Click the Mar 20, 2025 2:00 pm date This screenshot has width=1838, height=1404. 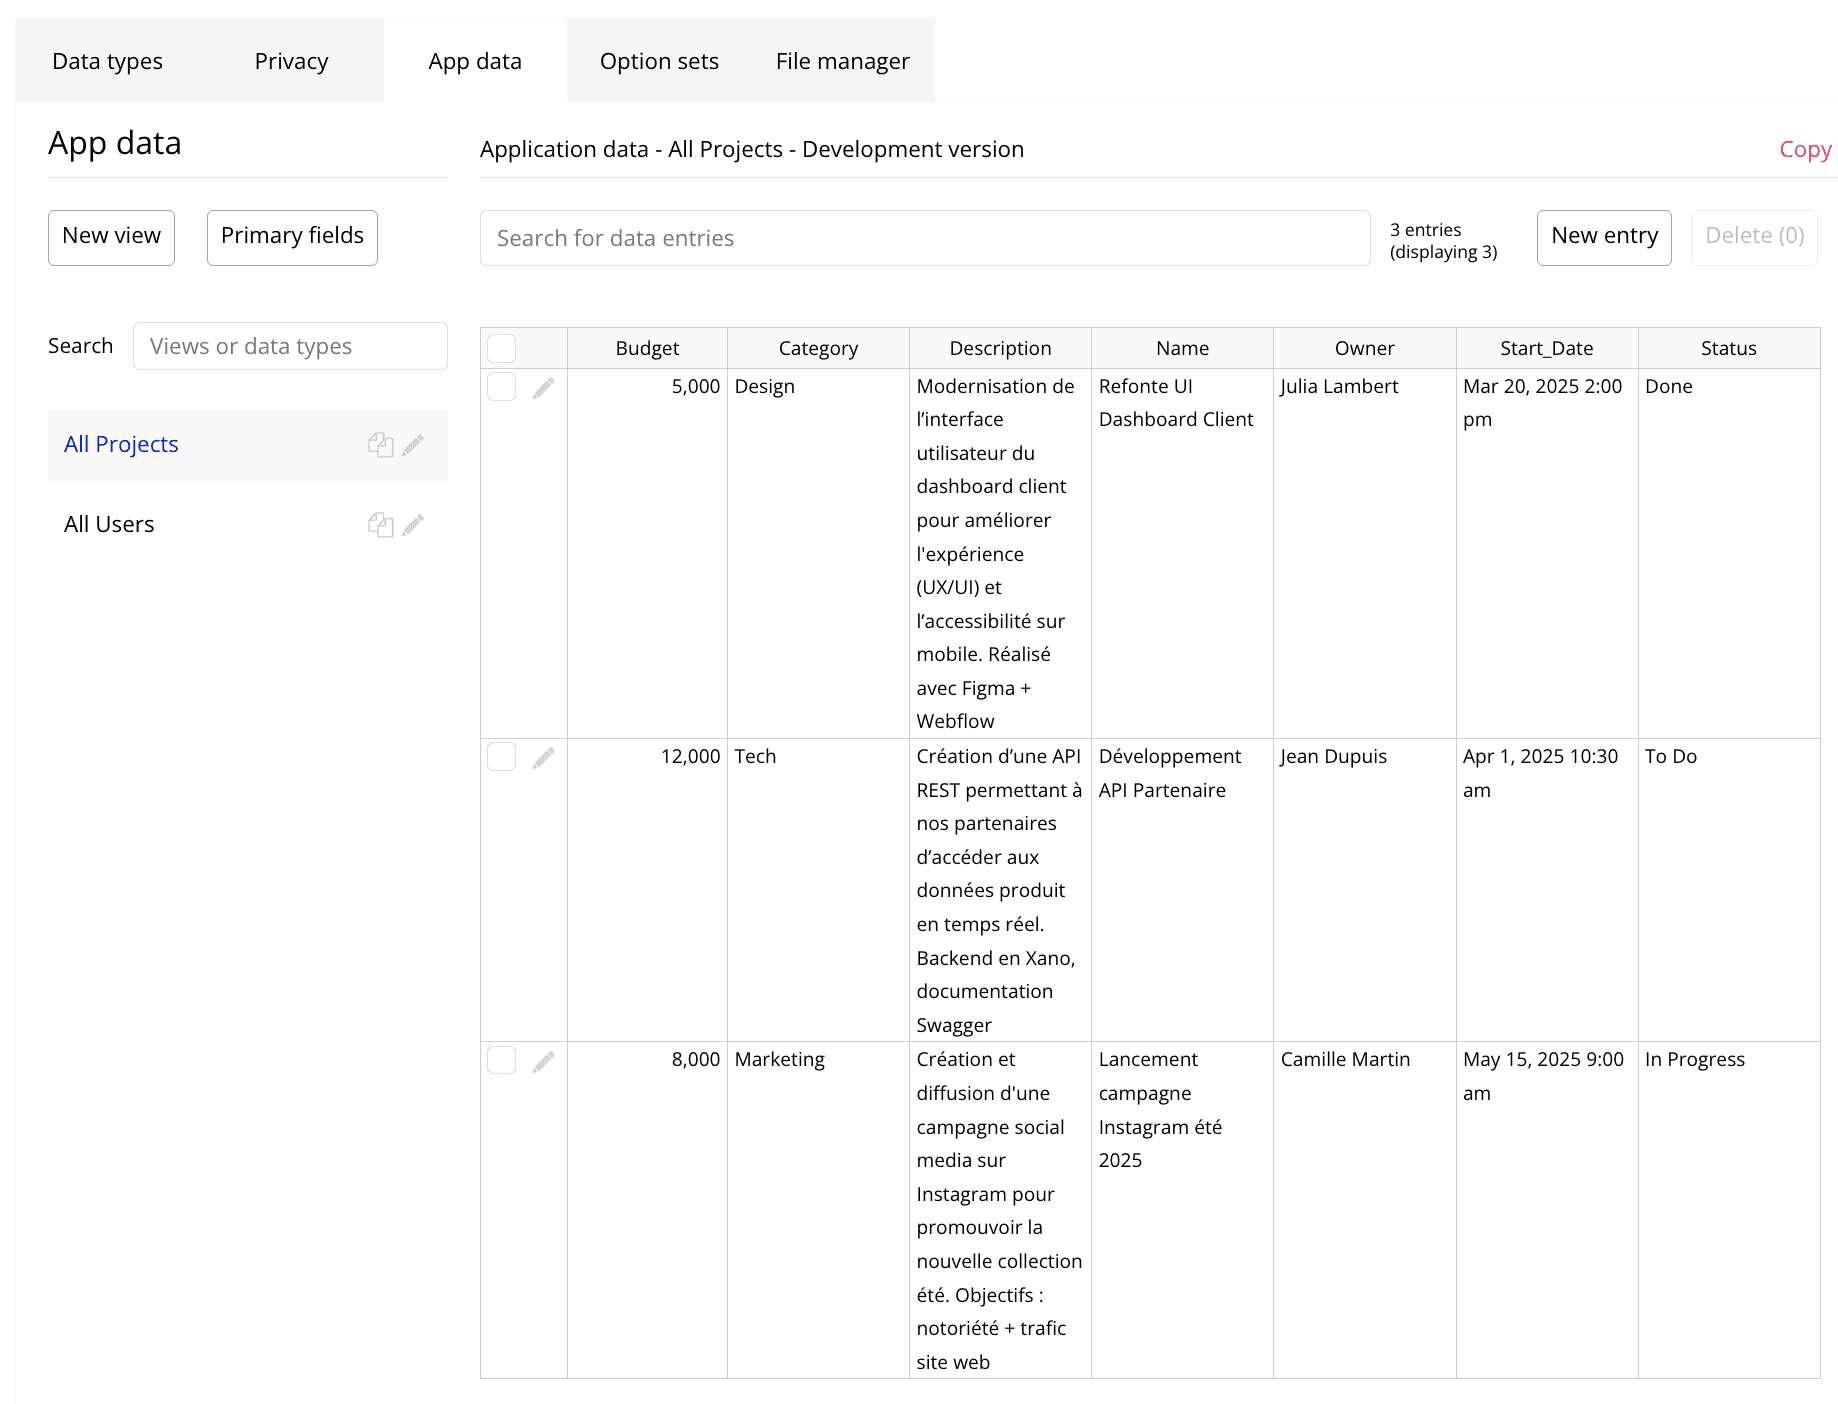(x=1542, y=403)
